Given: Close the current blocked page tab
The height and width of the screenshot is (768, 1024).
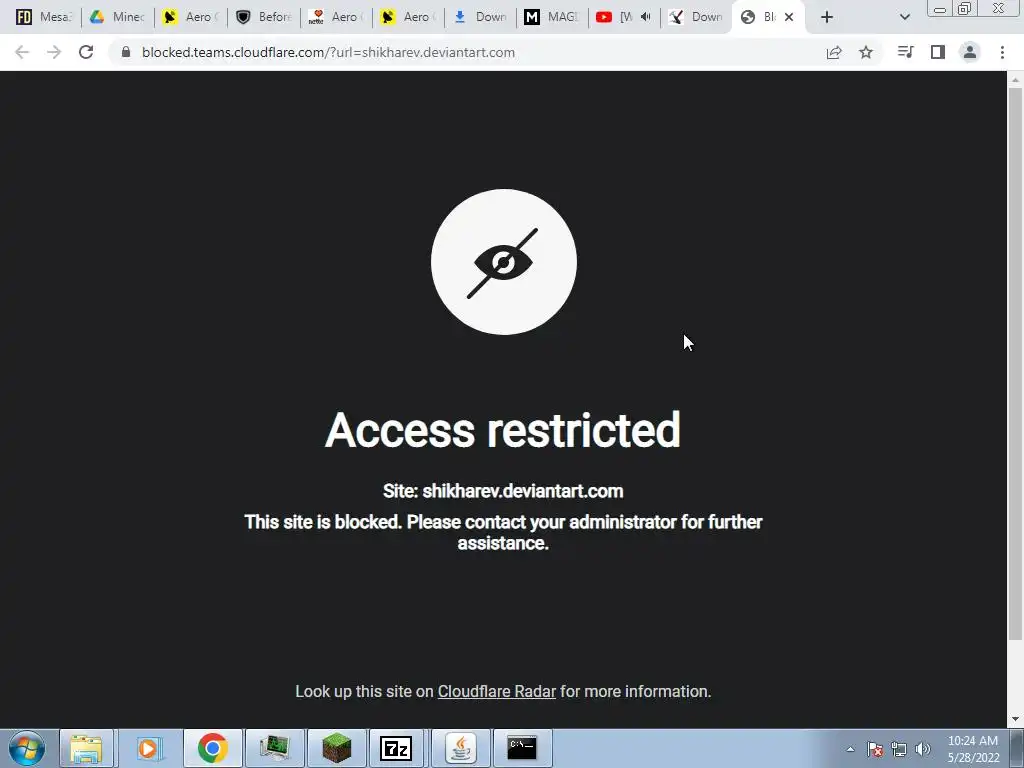Looking at the screenshot, I should pos(789,17).
